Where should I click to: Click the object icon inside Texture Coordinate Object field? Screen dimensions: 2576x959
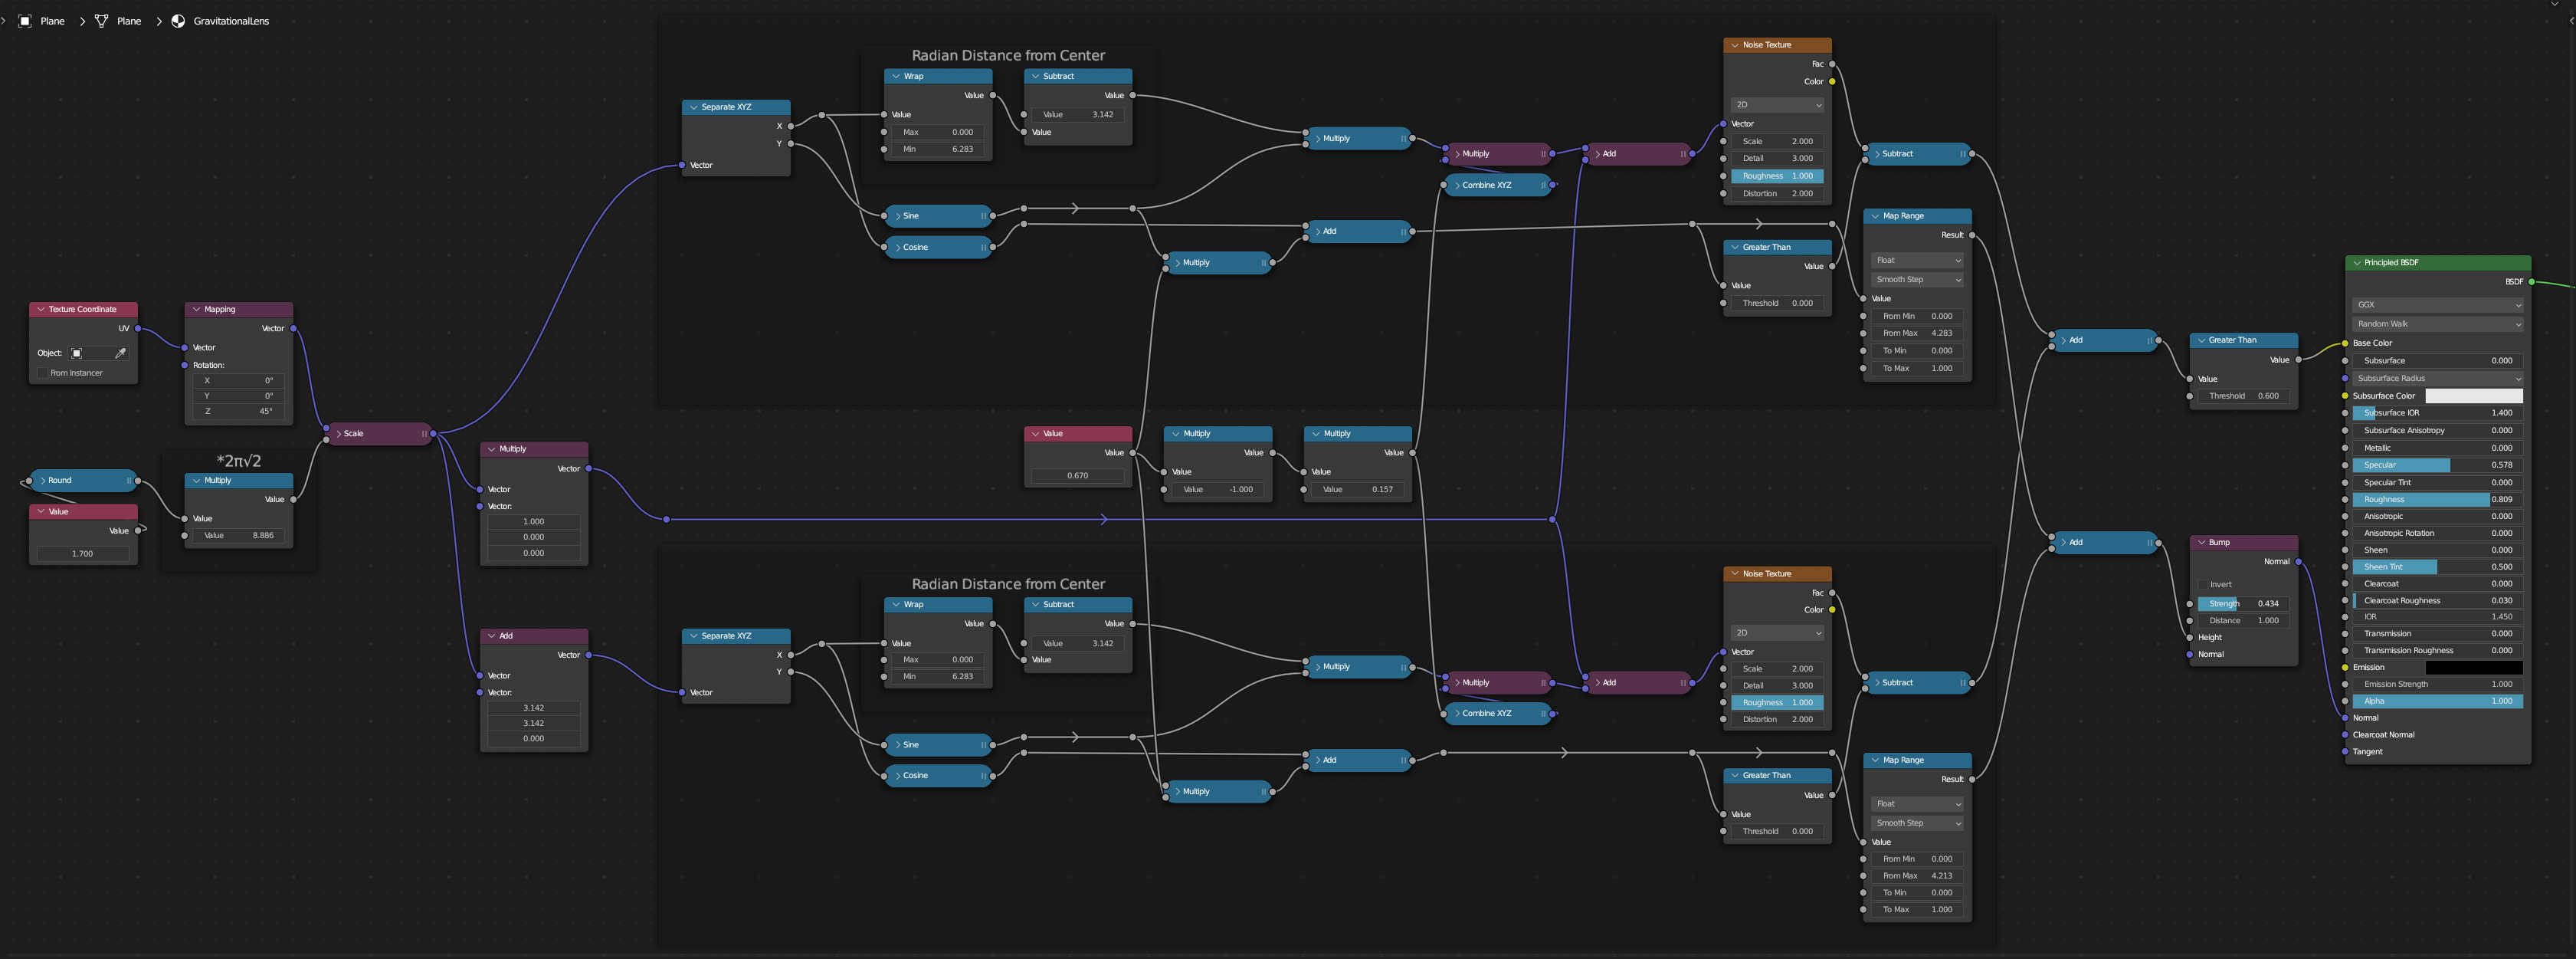[x=77, y=353]
